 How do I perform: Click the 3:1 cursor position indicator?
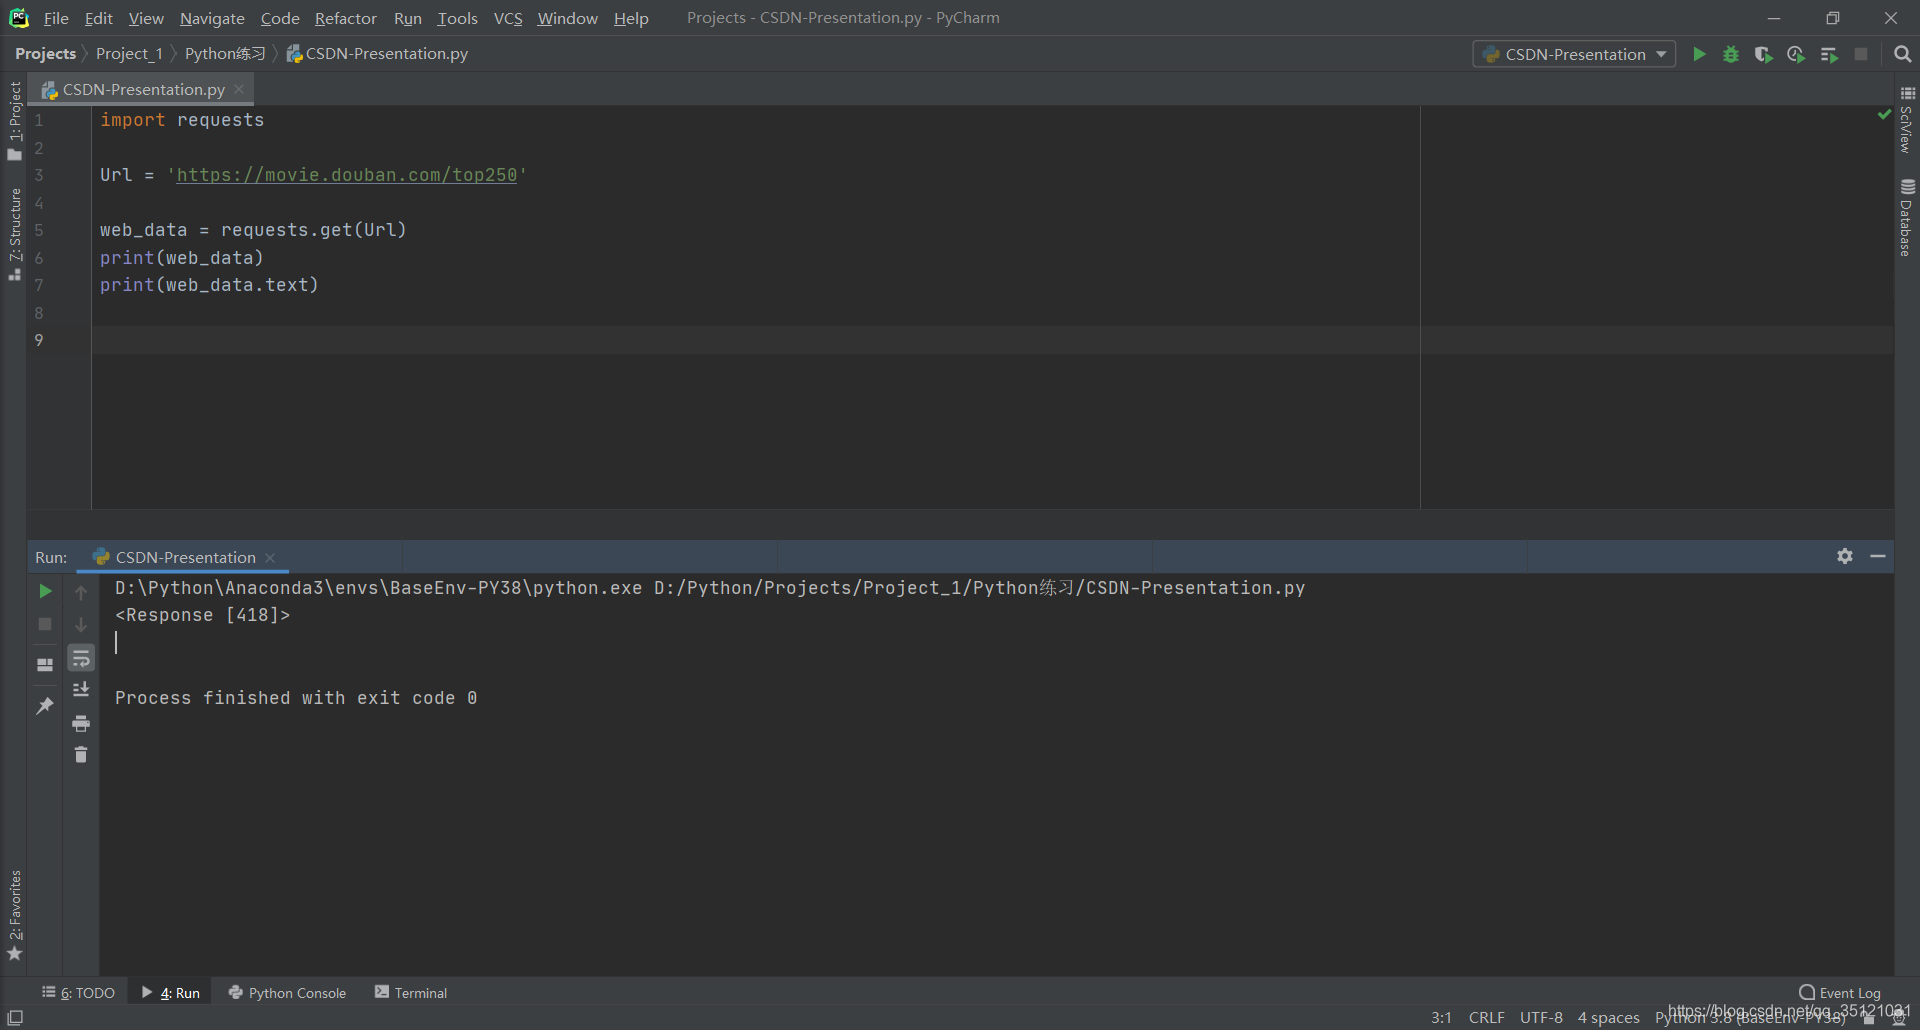point(1441,1018)
